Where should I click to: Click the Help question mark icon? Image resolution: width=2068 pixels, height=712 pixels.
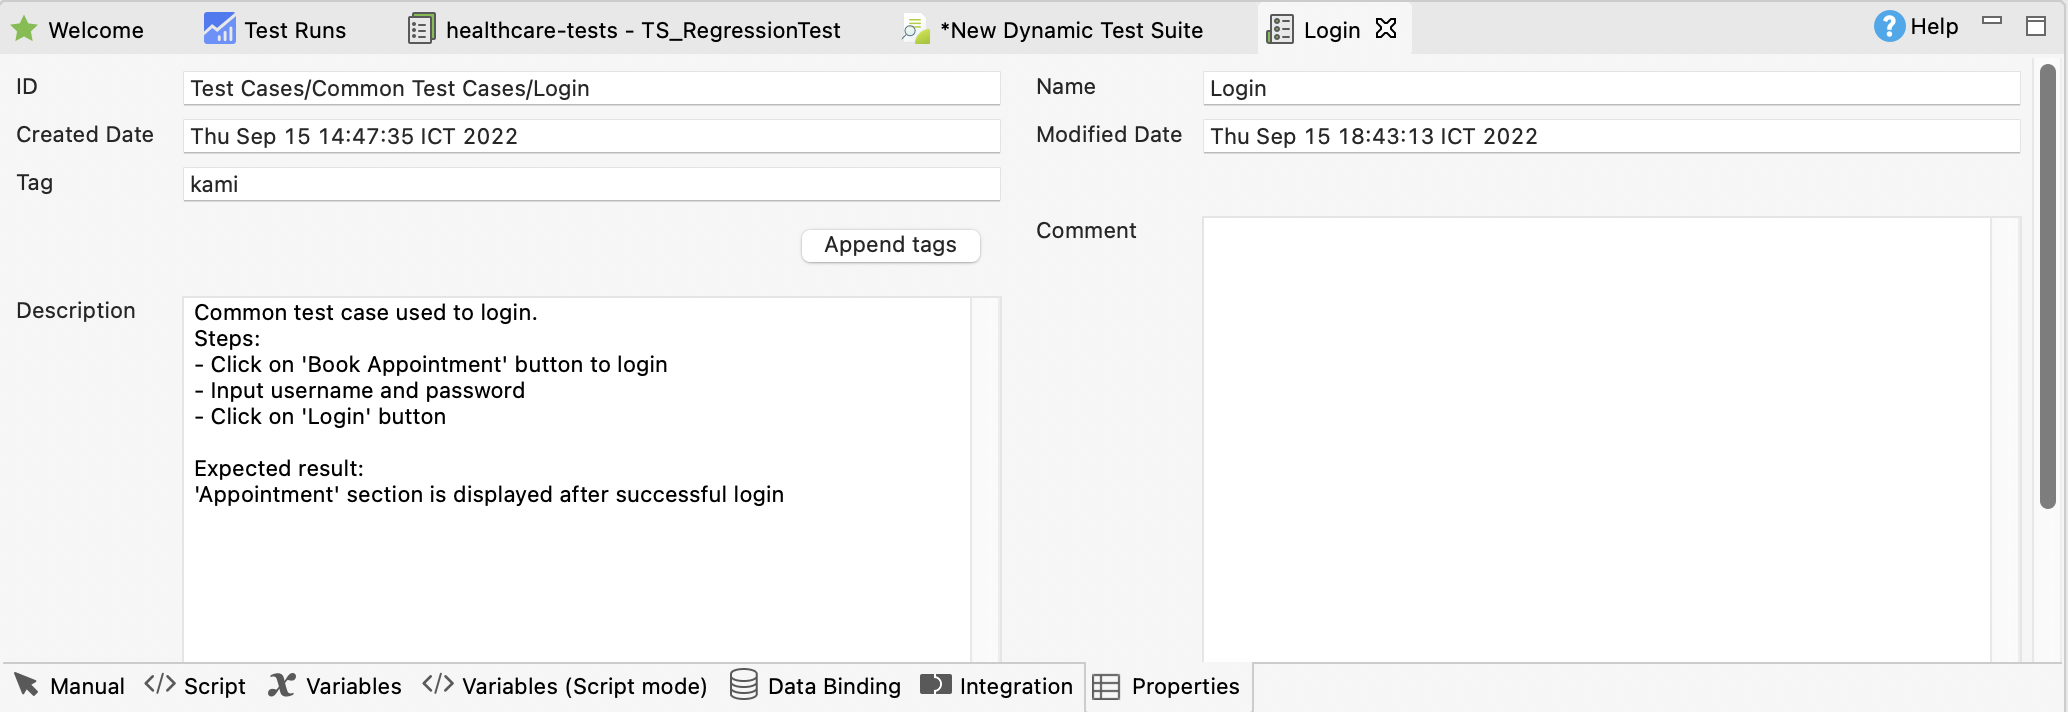pos(1888,27)
